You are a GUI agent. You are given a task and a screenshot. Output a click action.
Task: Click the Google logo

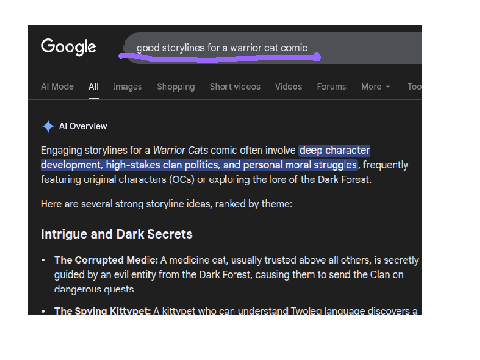69,46
